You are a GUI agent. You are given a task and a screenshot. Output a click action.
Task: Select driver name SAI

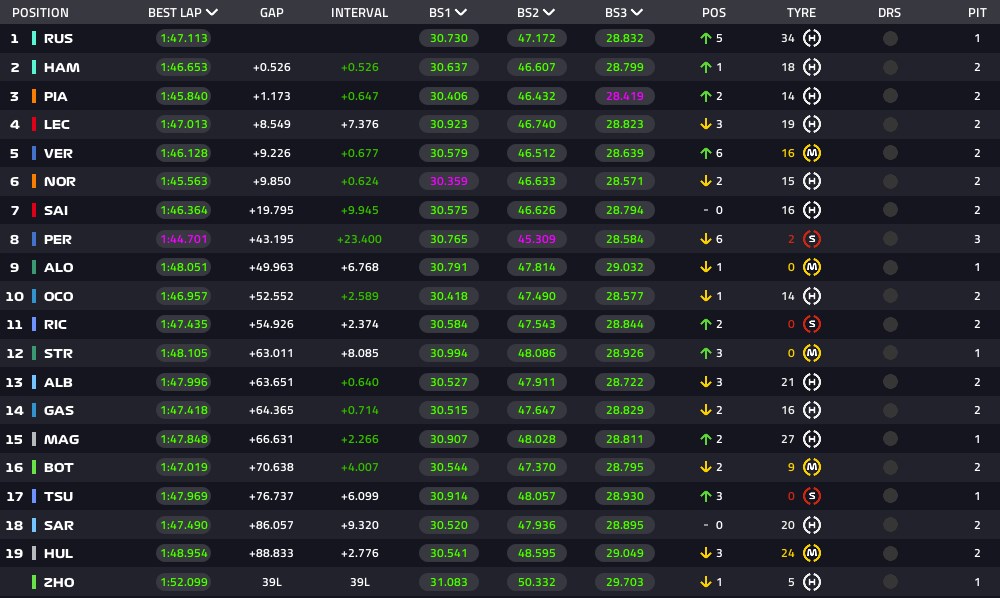tap(56, 210)
